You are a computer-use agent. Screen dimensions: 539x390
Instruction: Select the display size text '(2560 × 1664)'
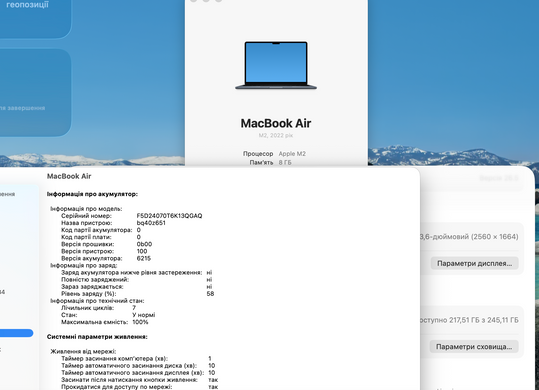(495, 236)
